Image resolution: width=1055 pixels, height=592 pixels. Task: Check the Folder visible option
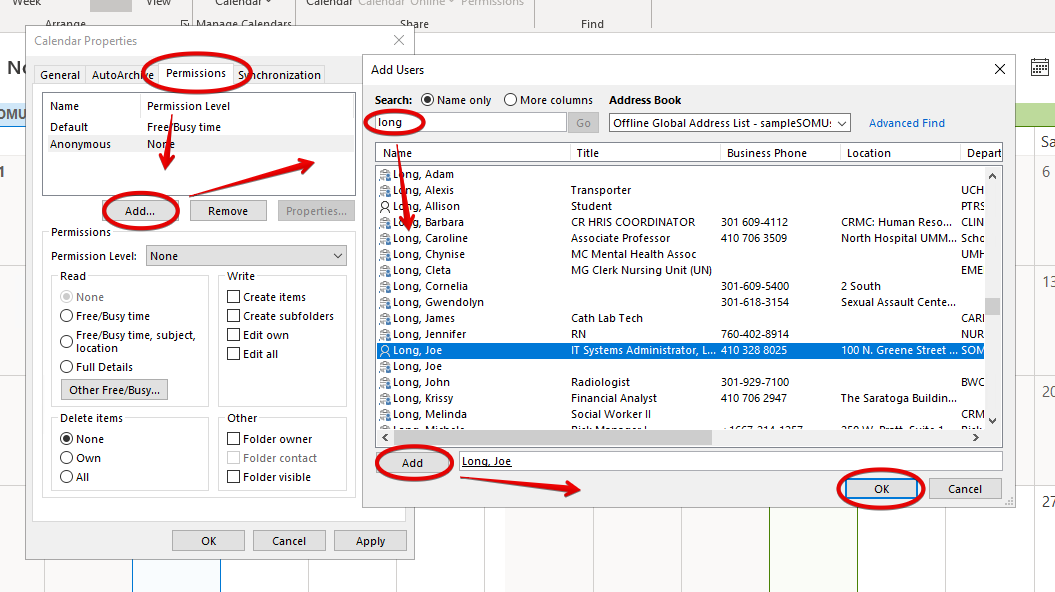(234, 477)
